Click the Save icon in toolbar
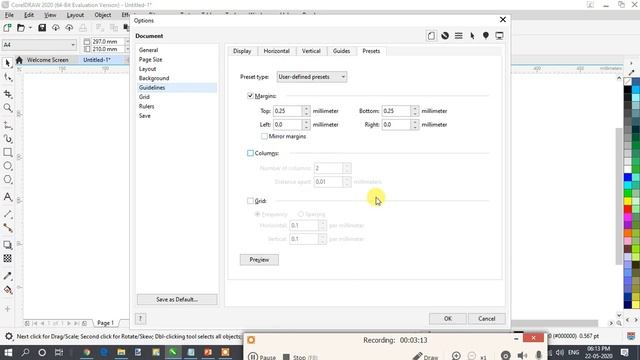This screenshot has width=640, height=360. pos(42,28)
